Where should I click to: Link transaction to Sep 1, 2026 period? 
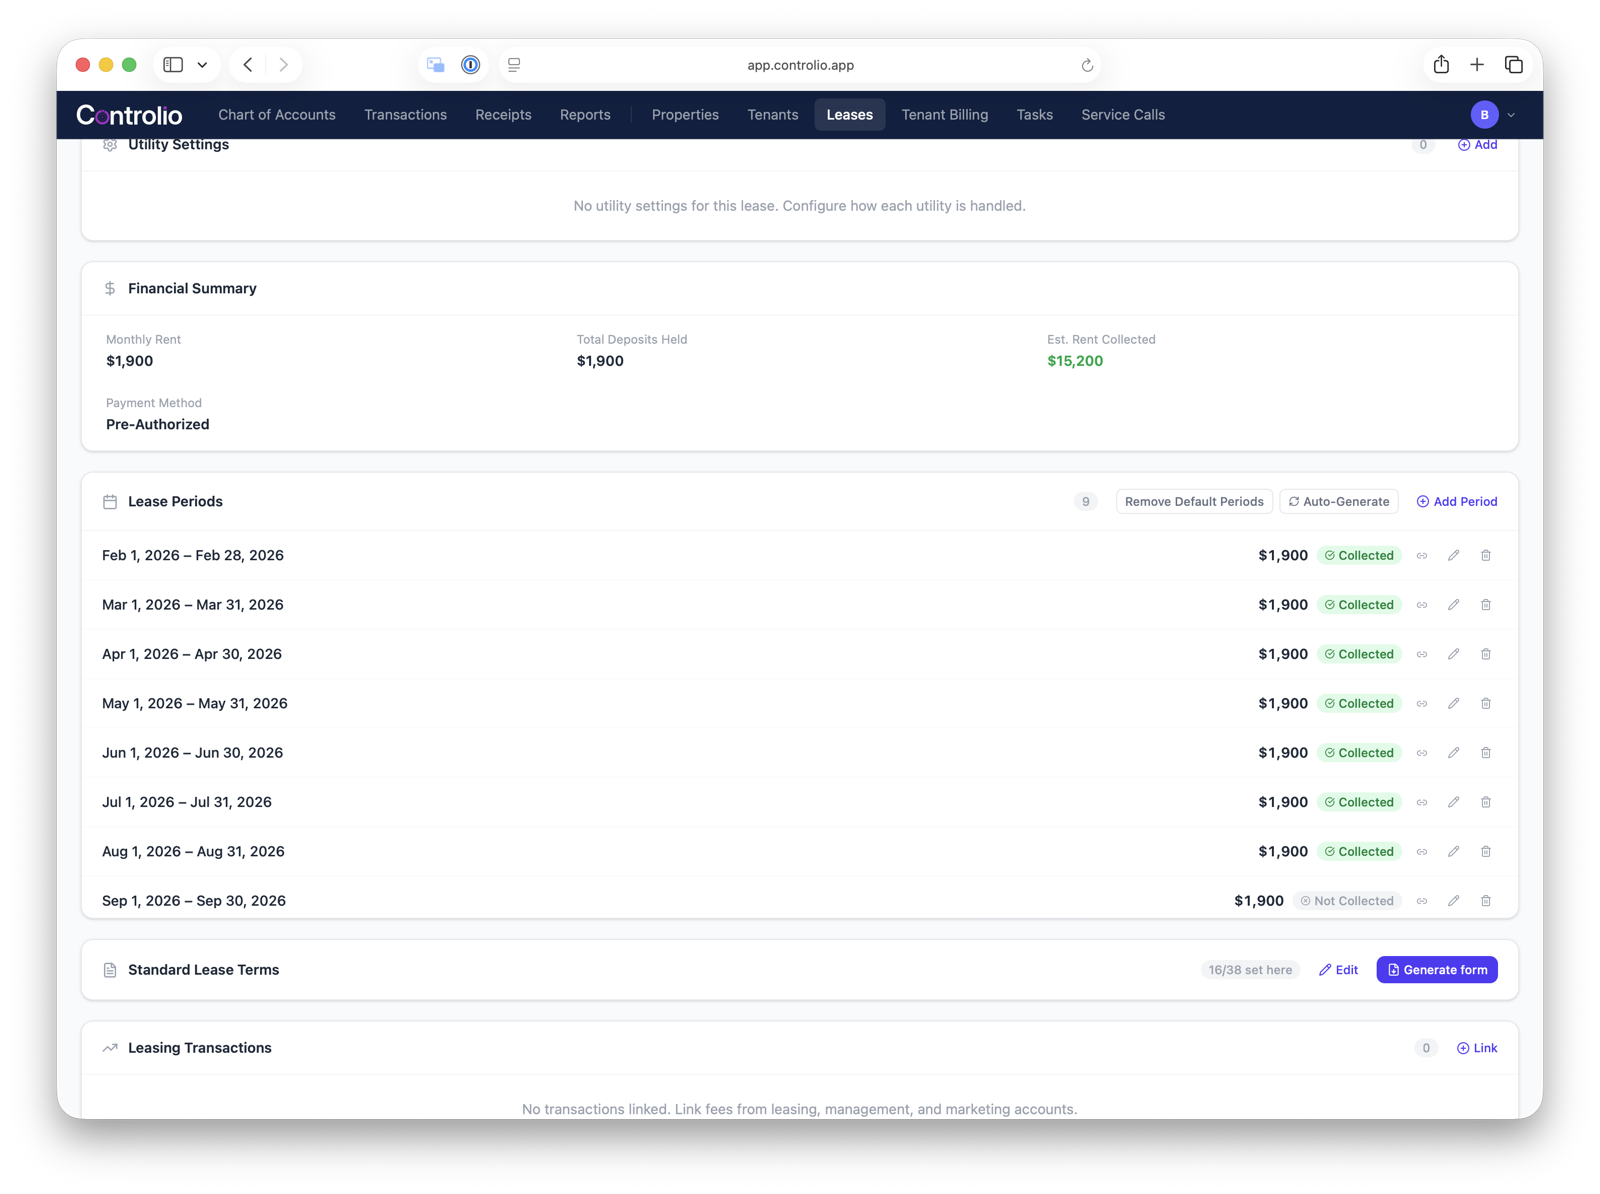tap(1422, 901)
